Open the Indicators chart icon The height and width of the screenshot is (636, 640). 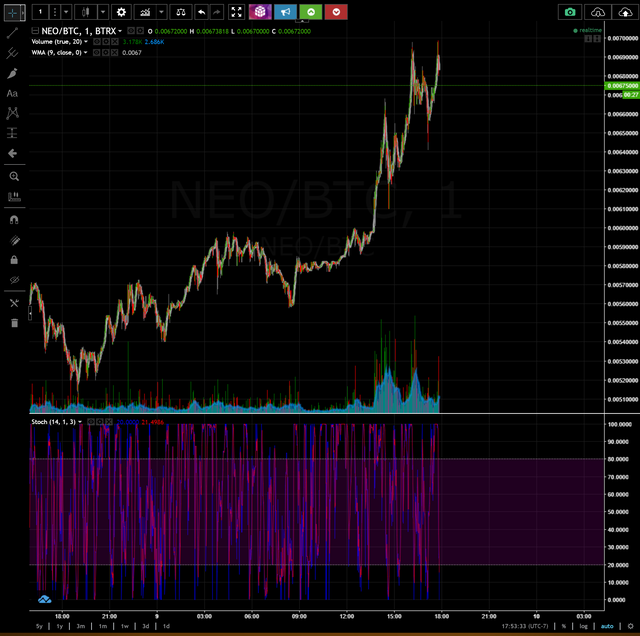pyautogui.click(x=145, y=12)
